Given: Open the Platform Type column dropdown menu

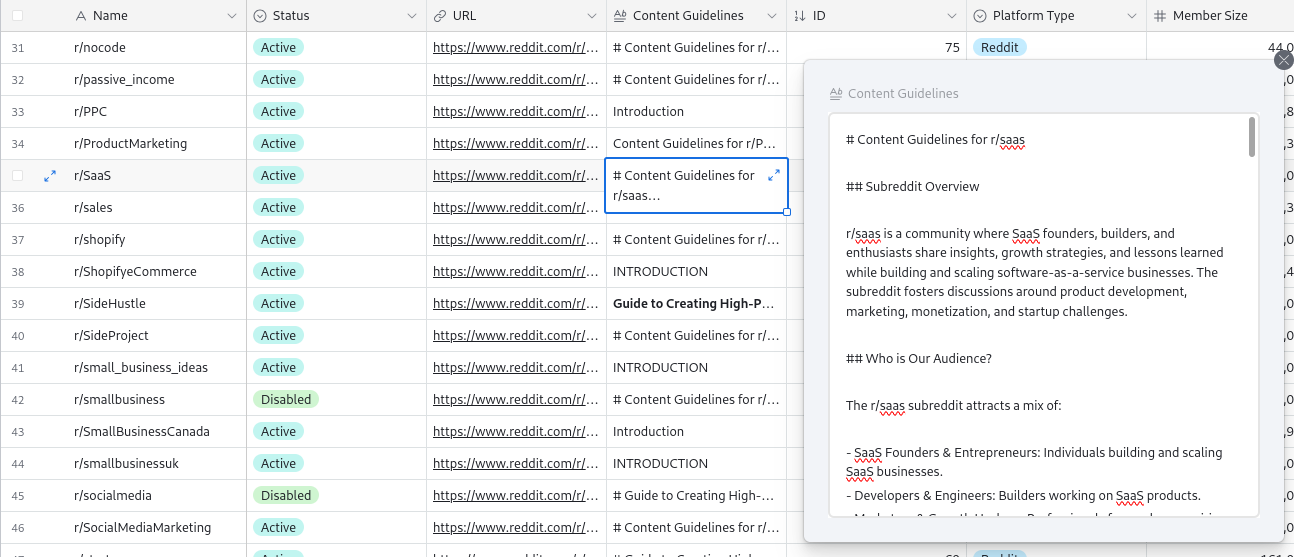Looking at the screenshot, I should 1132,16.
